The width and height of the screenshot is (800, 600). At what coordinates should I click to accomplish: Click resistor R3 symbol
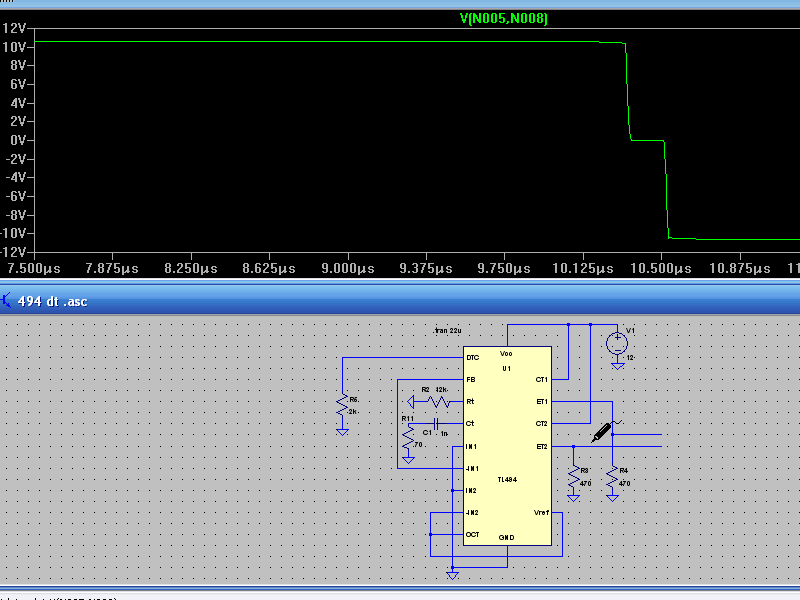coord(573,477)
